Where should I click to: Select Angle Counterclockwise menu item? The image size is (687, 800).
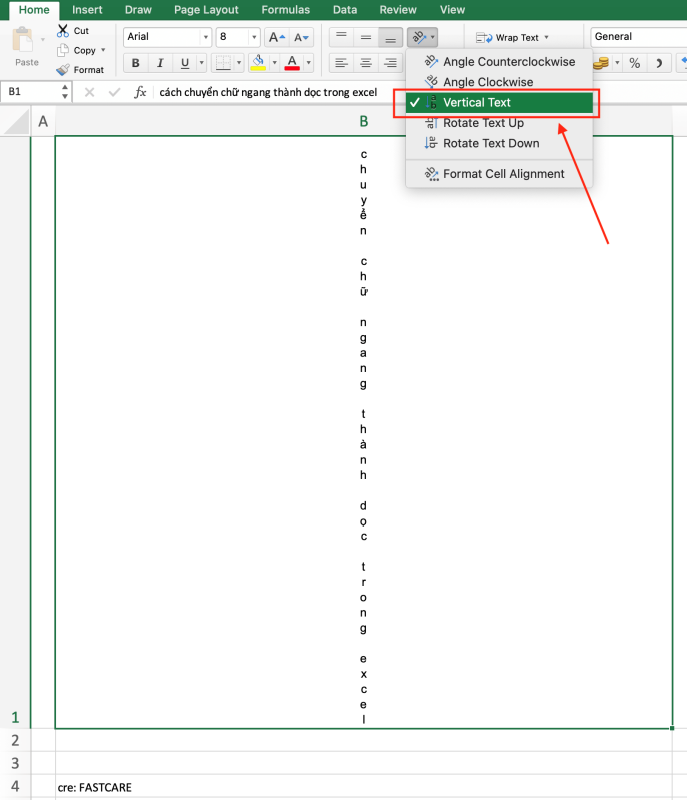click(x=499, y=62)
